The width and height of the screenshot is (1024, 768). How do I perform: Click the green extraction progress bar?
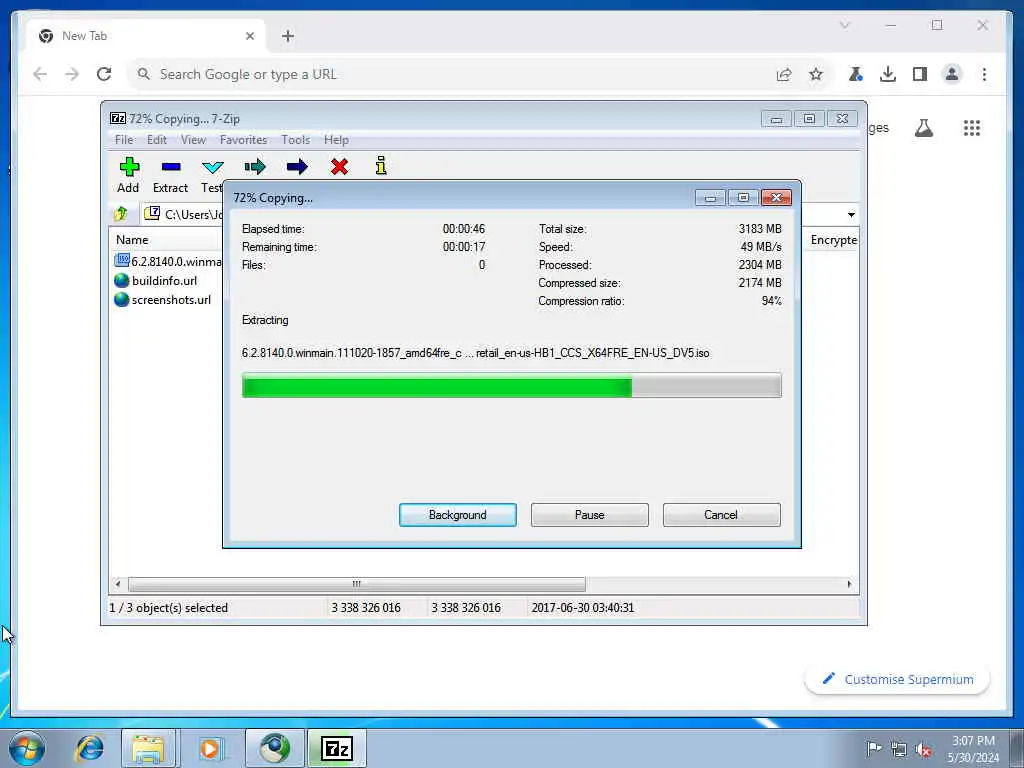pyautogui.click(x=511, y=385)
